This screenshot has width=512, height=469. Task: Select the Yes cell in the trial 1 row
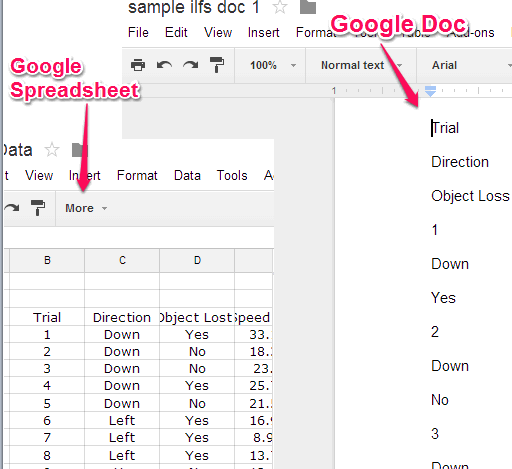pos(197,334)
